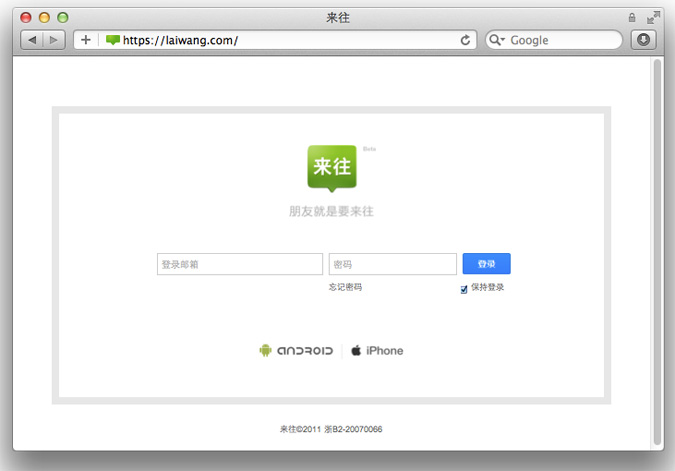Viewport: 675px width, 471px height.
Task: Zoom the window with the green button
Action: tap(63, 17)
